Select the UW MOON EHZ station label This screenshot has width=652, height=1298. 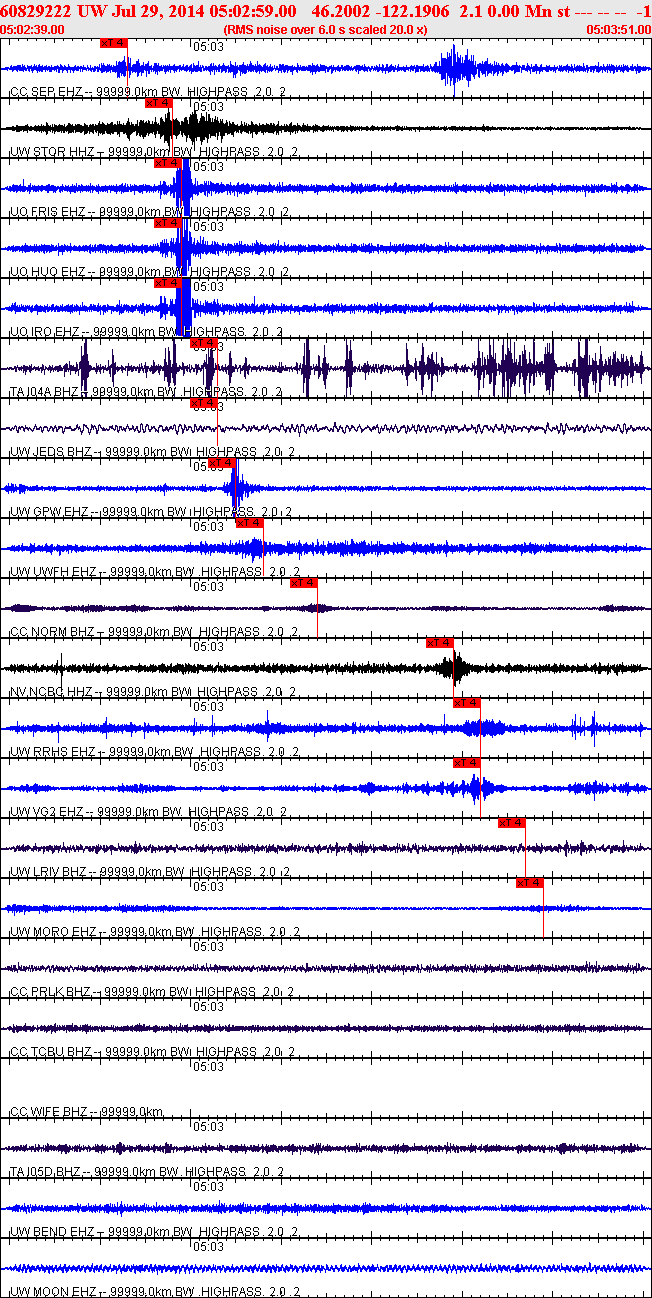pyautogui.click(x=153, y=1291)
